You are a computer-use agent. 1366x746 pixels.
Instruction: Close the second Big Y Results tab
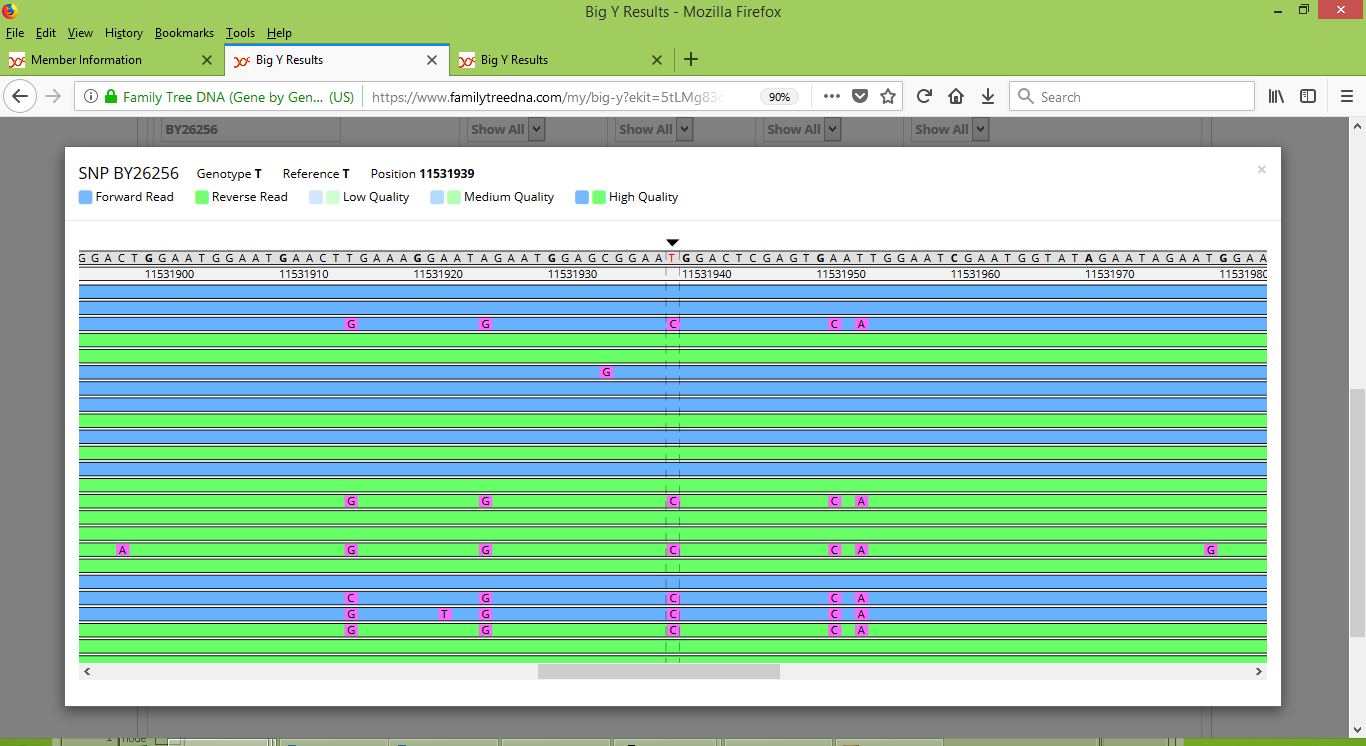pos(657,60)
